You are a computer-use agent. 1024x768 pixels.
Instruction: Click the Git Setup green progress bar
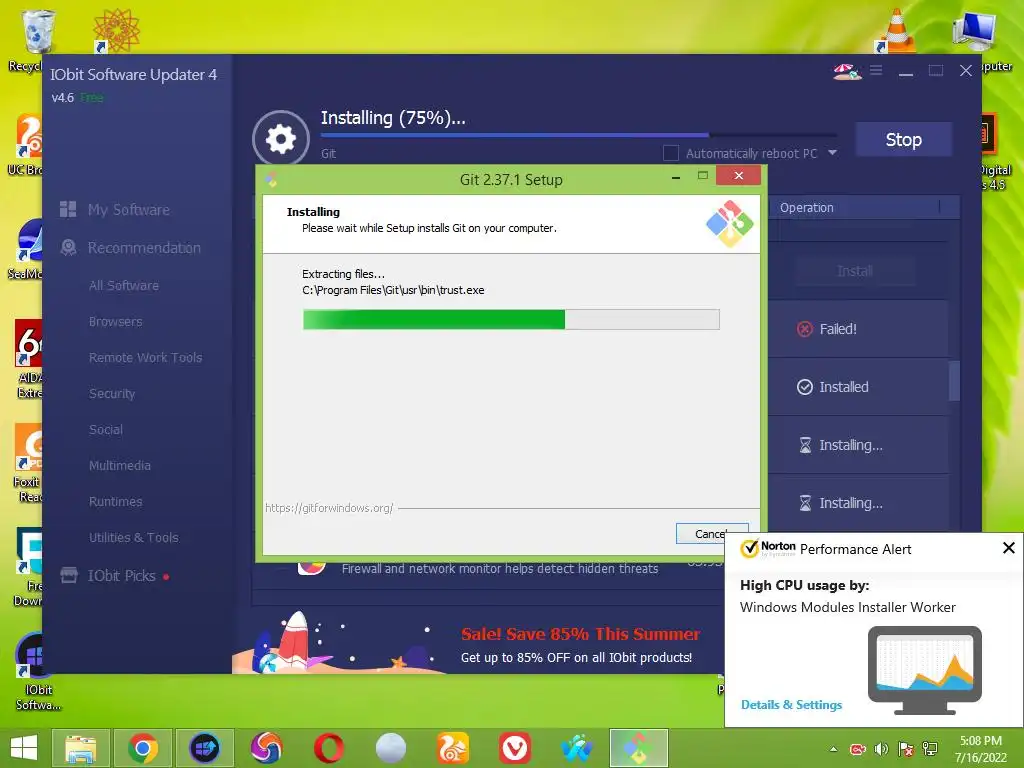pos(511,319)
